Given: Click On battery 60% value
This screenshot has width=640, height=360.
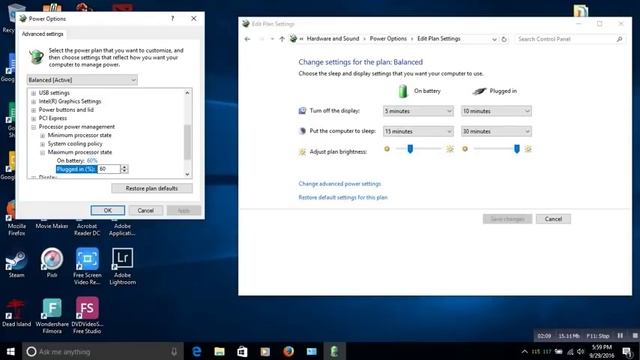Looking at the screenshot, I should [x=92, y=160].
